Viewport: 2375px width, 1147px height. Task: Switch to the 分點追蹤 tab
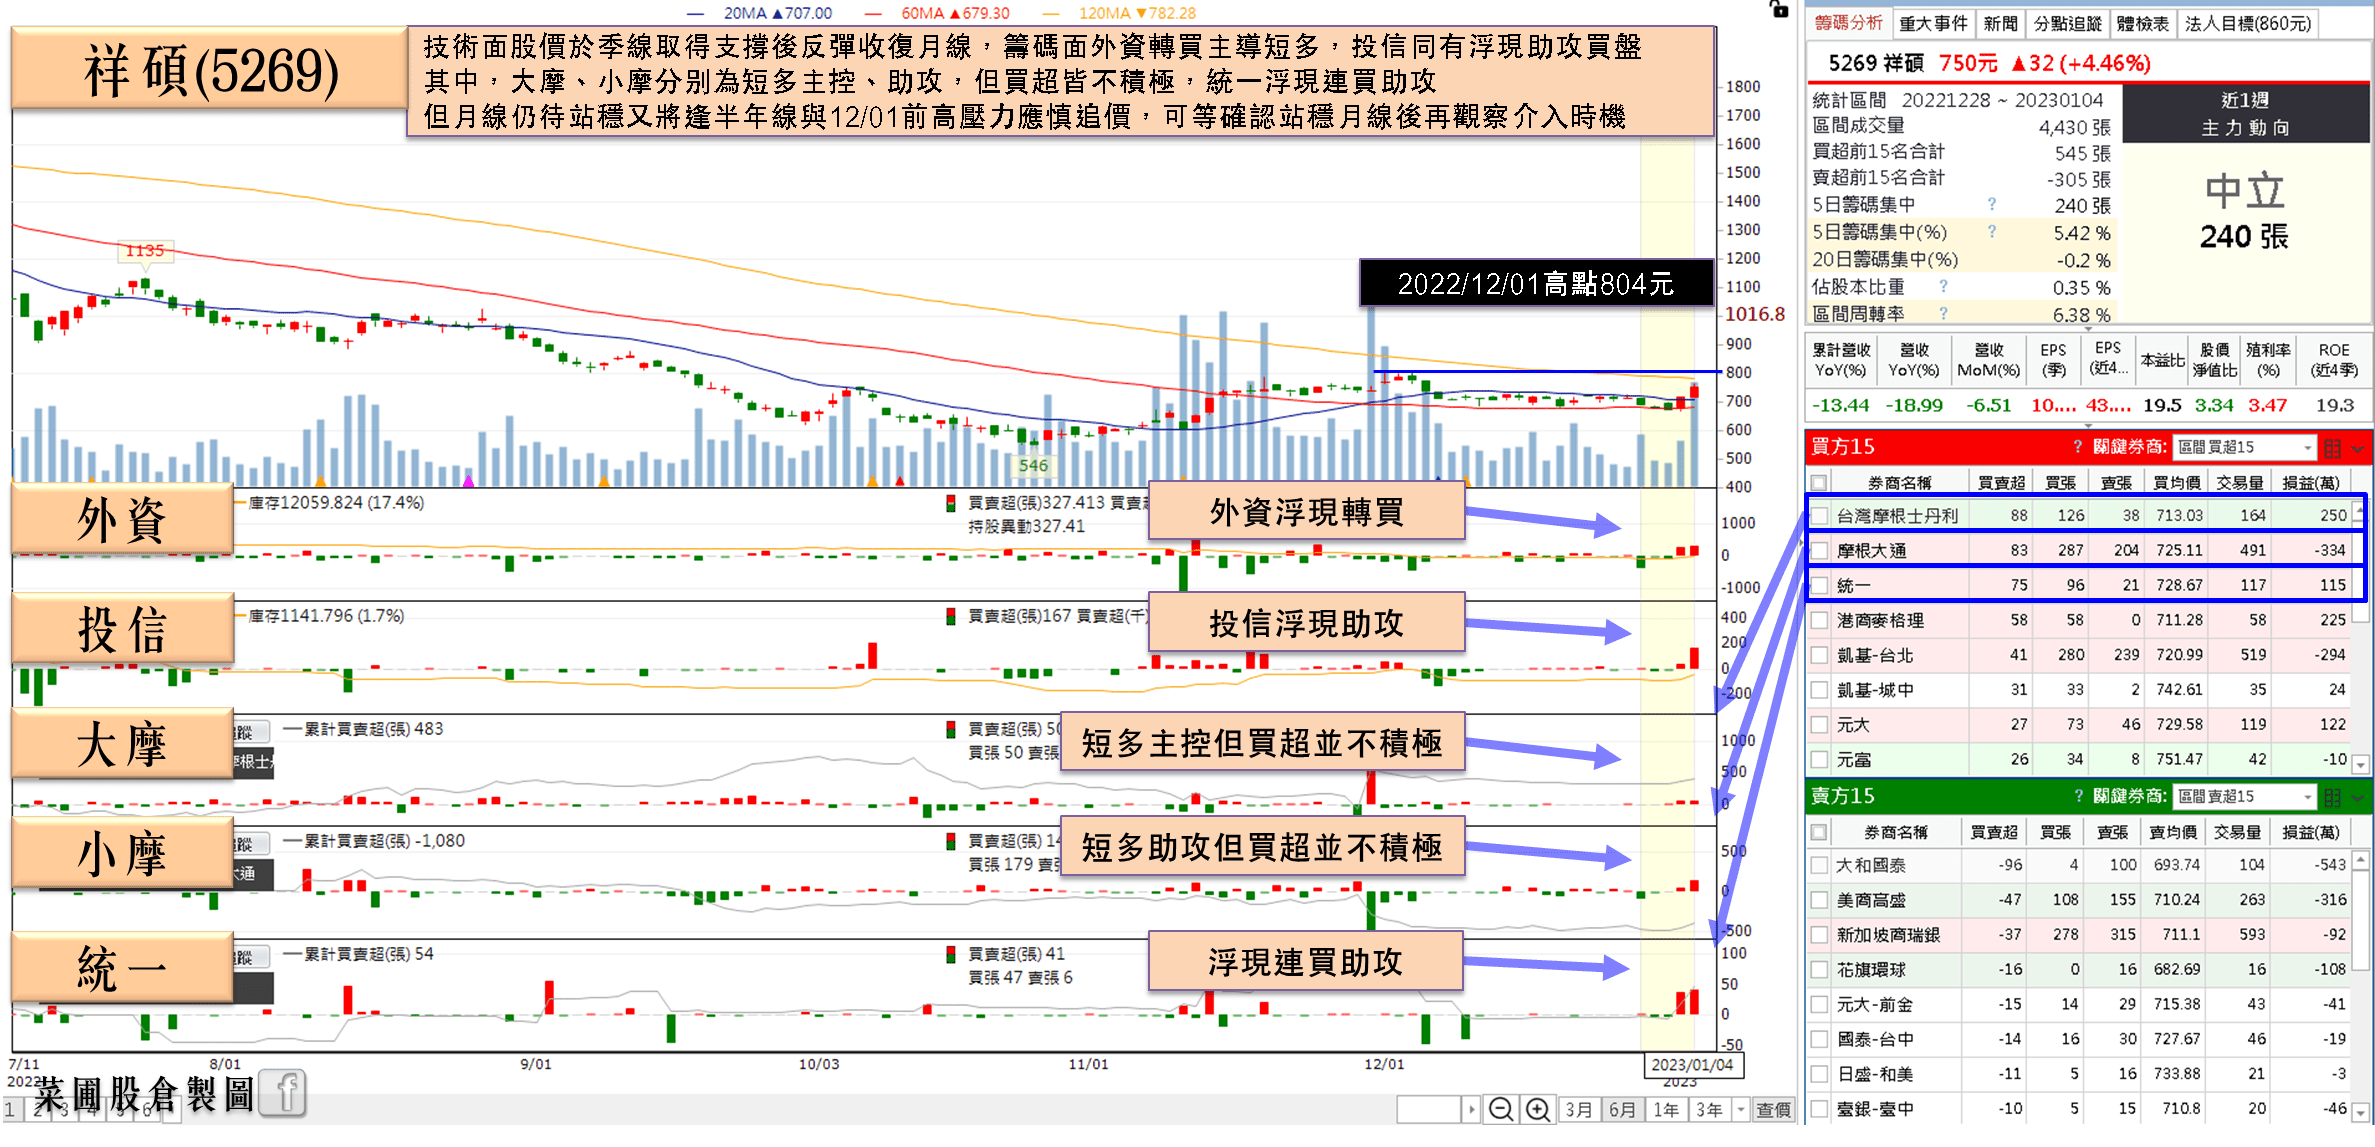click(2067, 23)
